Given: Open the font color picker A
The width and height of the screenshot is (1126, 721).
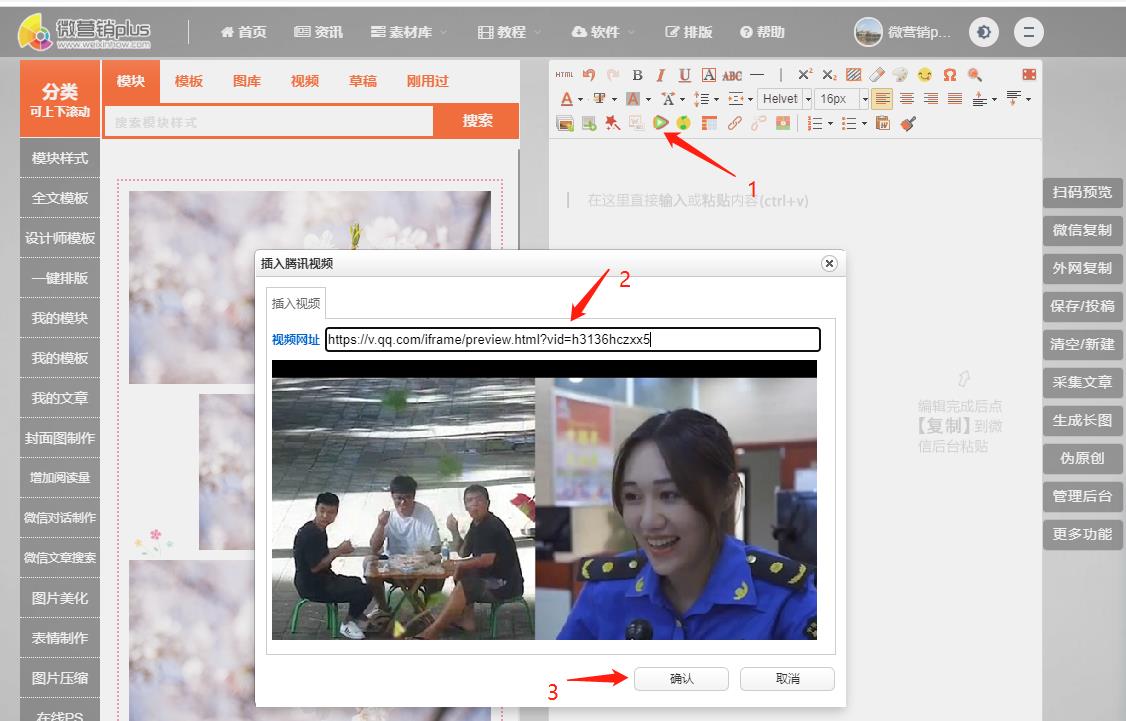Looking at the screenshot, I should [567, 99].
